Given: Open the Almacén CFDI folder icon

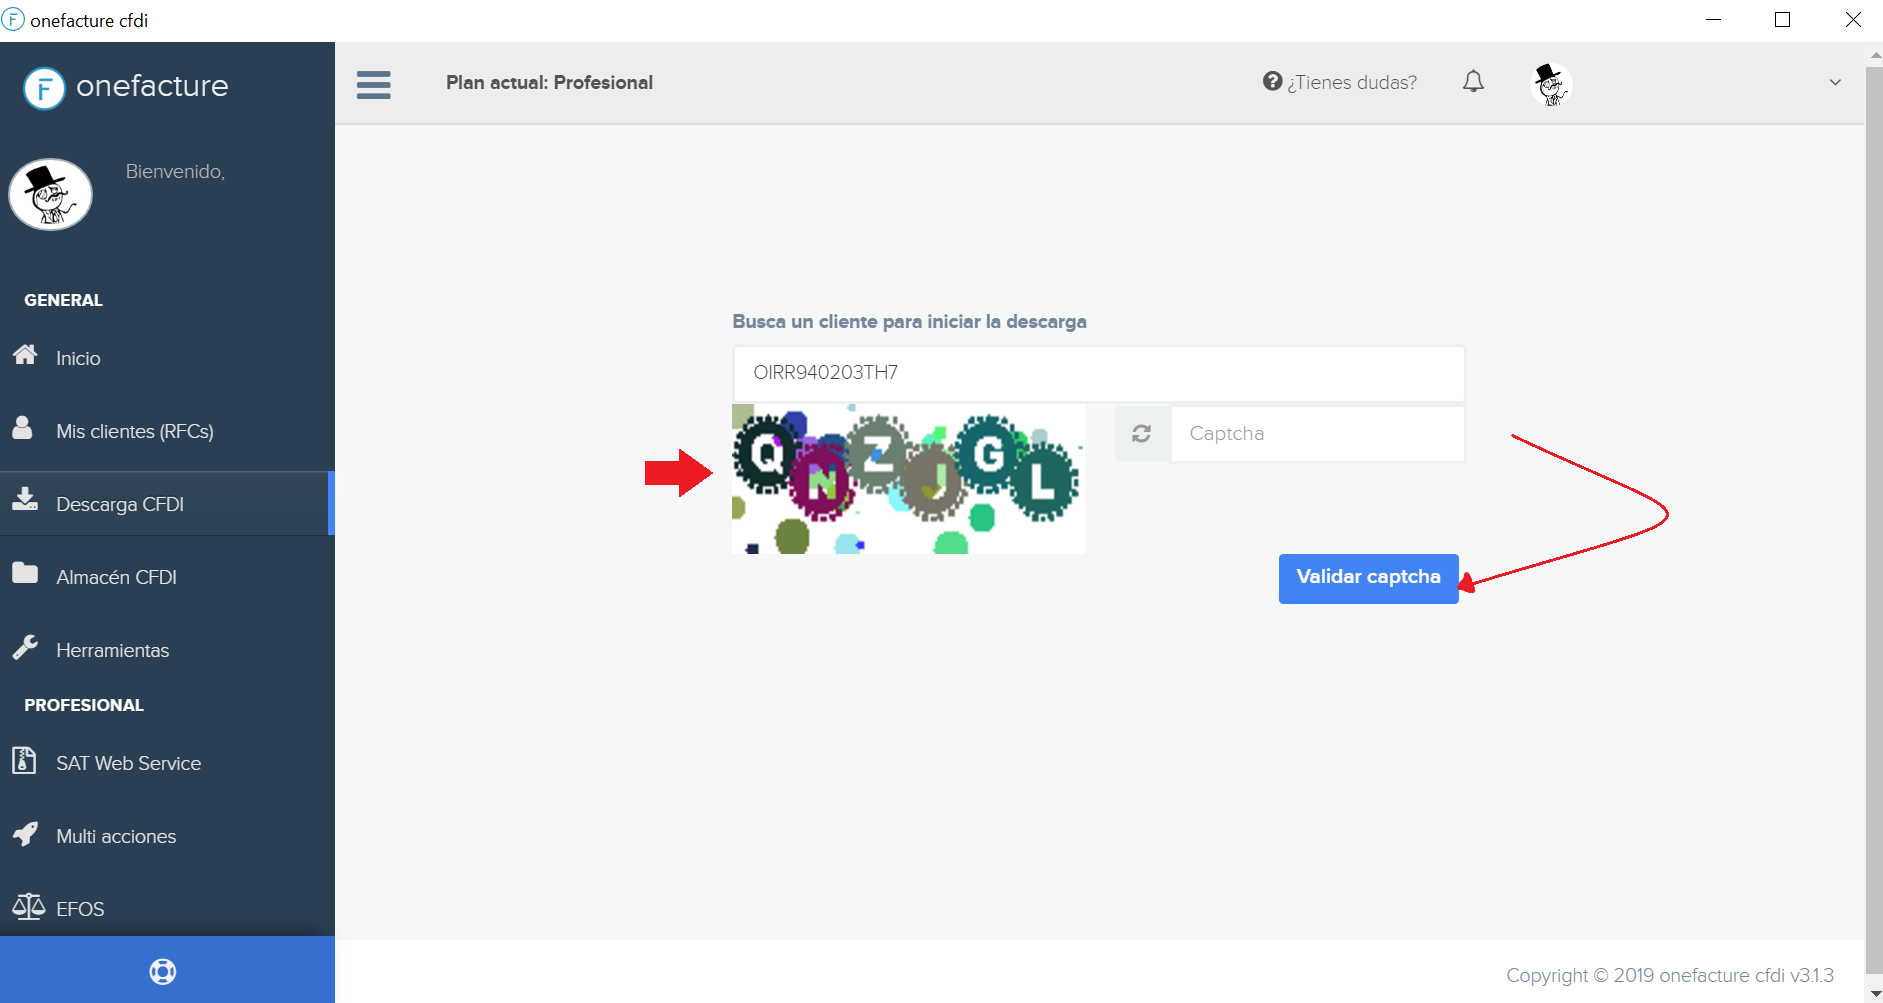Looking at the screenshot, I should (25, 576).
